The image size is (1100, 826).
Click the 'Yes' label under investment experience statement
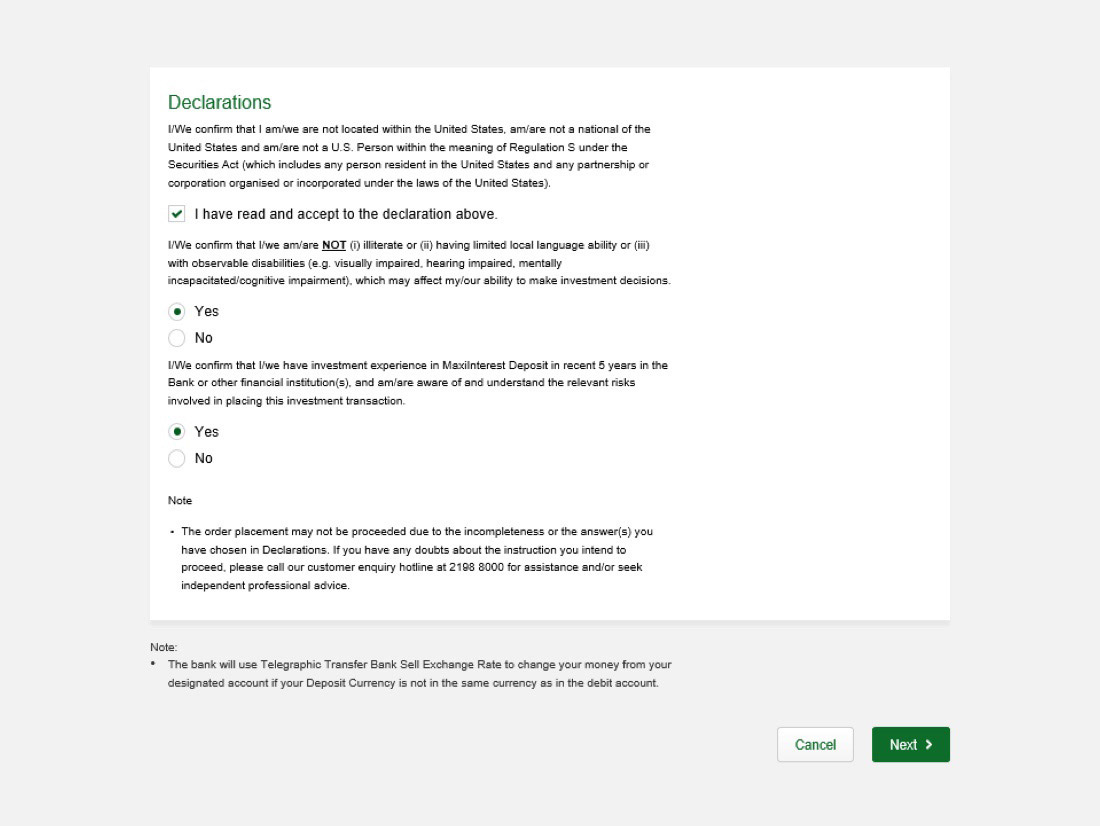pyautogui.click(x=206, y=432)
